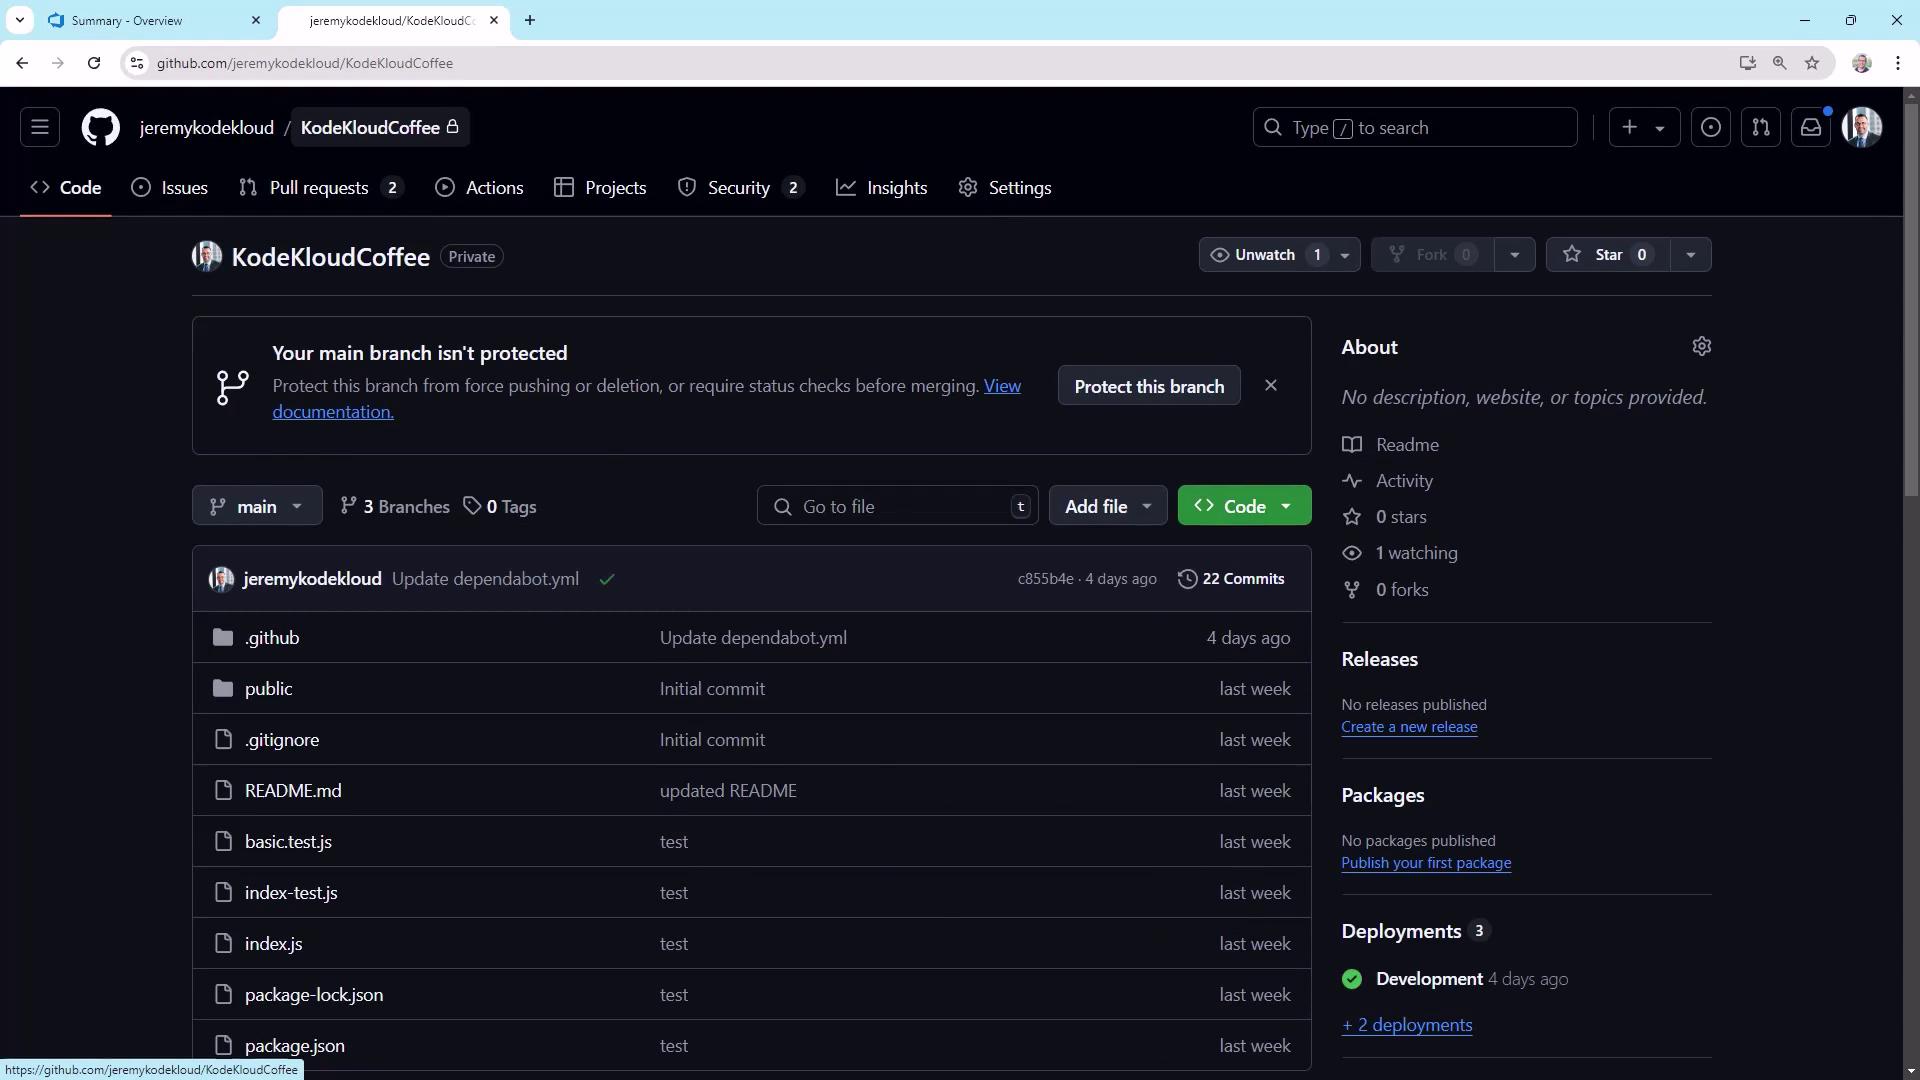The image size is (1920, 1080).
Task: Open the issues shortcut icon in header
Action: tap(1711, 128)
